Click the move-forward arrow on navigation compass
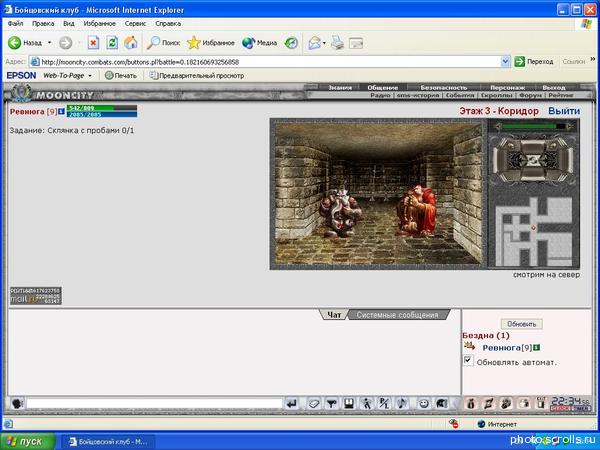The width and height of the screenshot is (600, 450). (533, 146)
